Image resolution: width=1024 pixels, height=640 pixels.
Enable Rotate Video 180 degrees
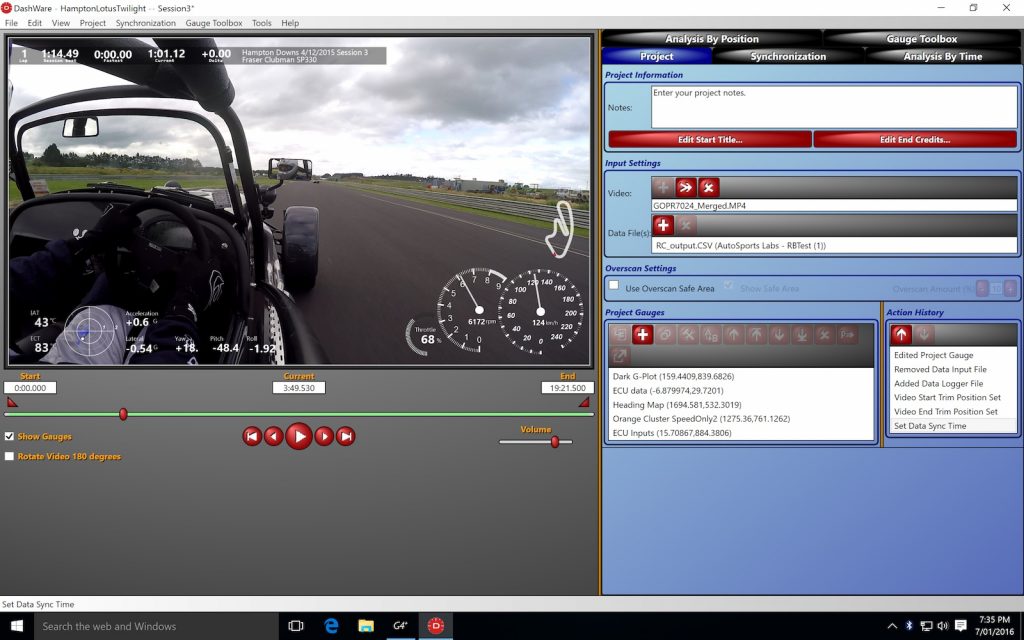[x=10, y=456]
